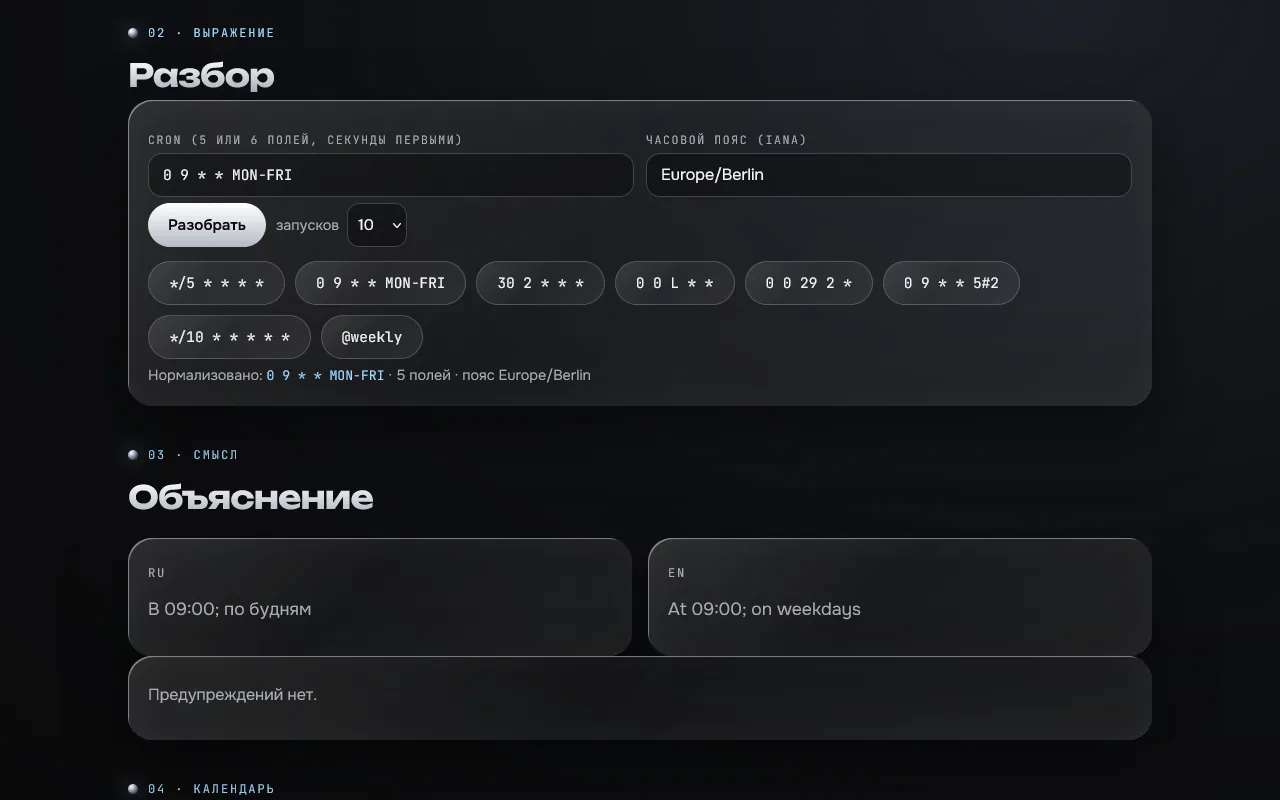Image resolution: width=1280 pixels, height=800 pixels.
Task: Click the Объяснение section heading
Action: 251,498
